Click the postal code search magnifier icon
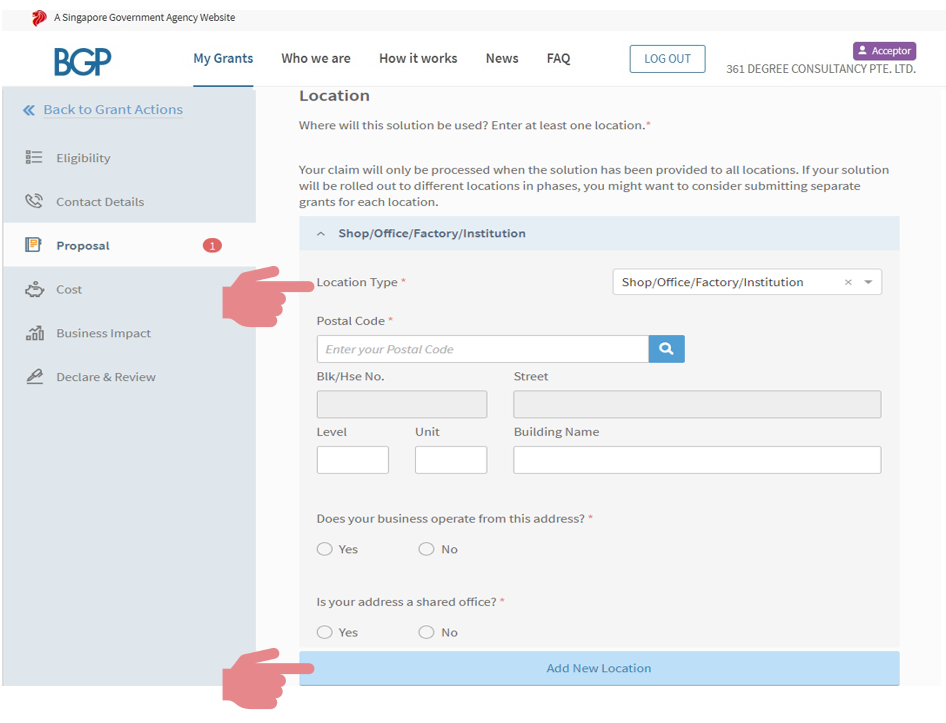 tap(666, 349)
